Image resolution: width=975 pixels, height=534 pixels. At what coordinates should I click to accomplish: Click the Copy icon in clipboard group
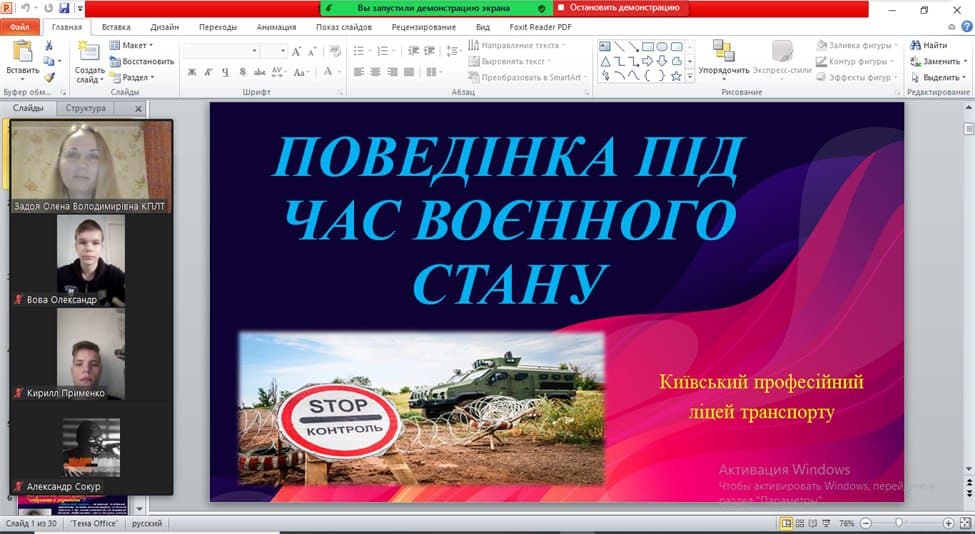(x=49, y=61)
